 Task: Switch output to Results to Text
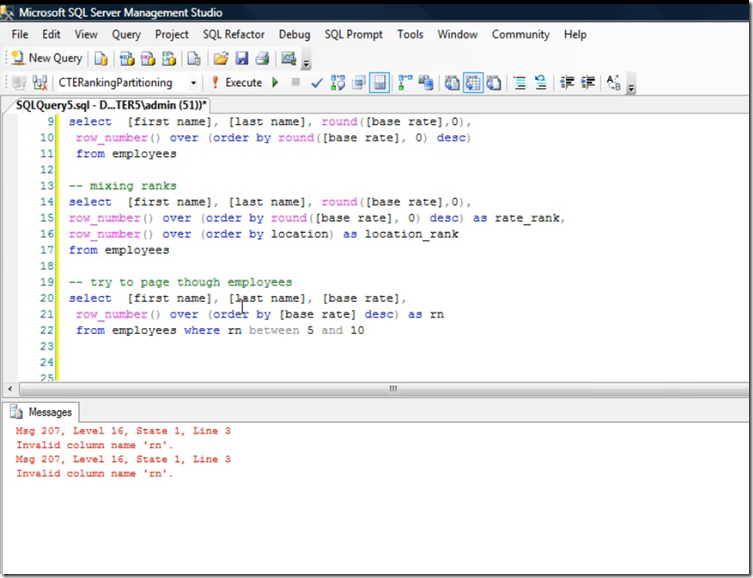tap(451, 83)
